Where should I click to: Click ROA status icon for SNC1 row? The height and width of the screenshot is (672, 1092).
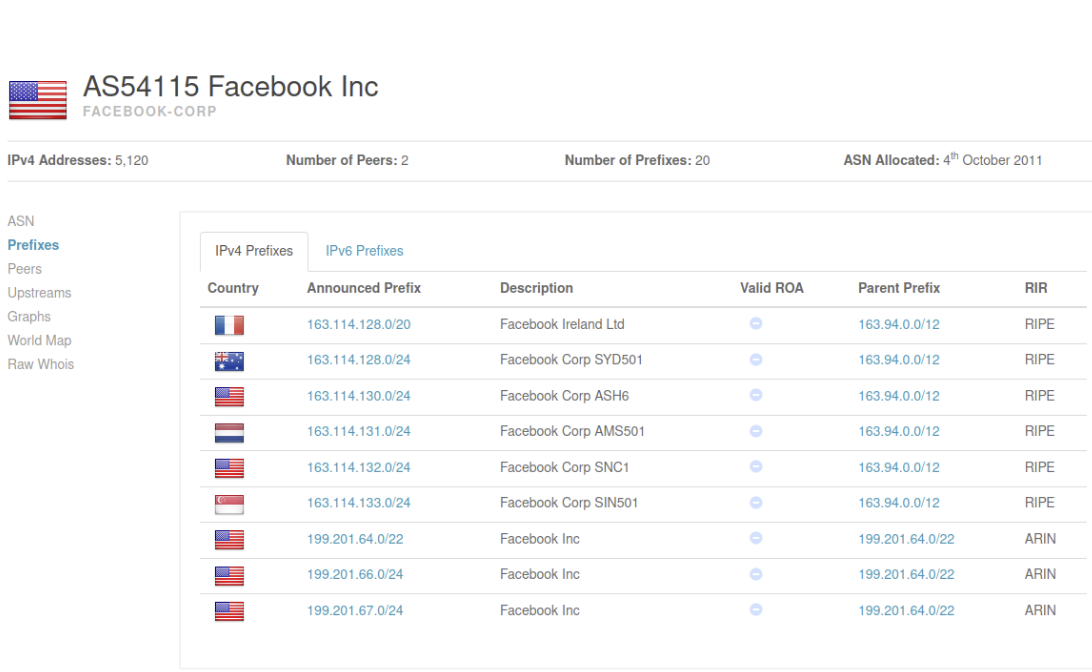pos(756,467)
